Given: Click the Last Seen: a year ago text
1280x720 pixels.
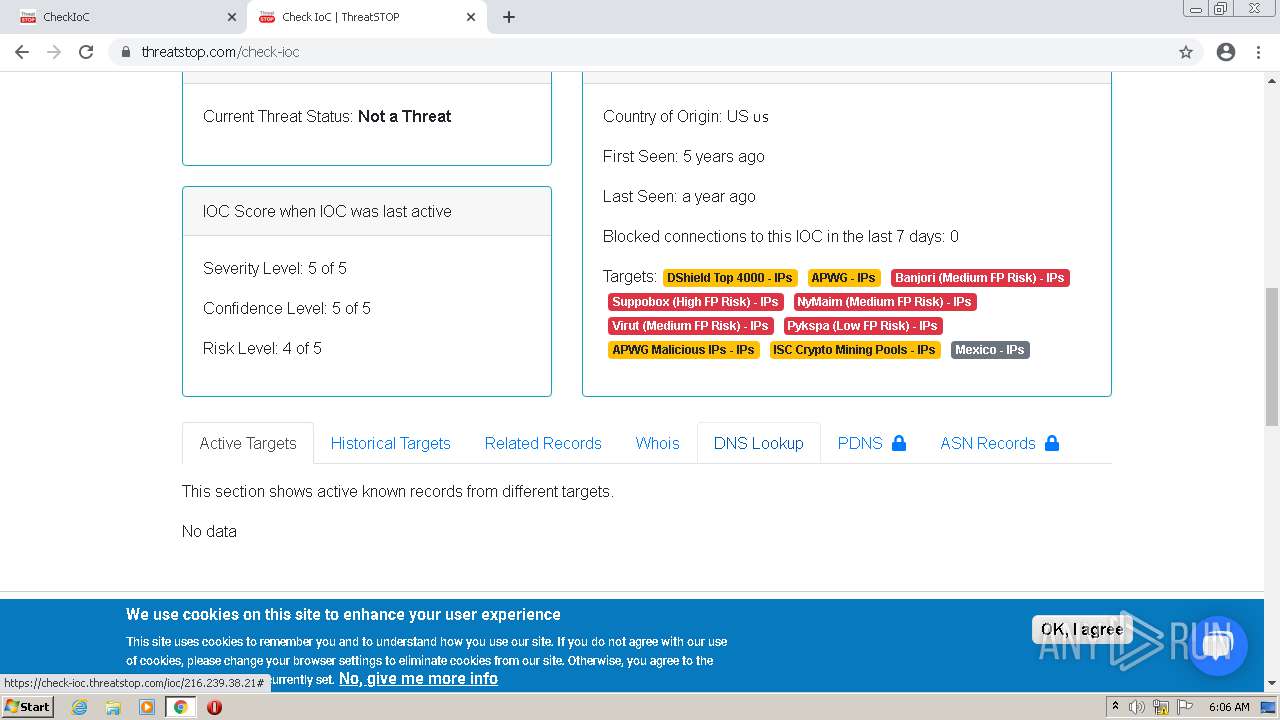Looking at the screenshot, I should [x=679, y=196].
